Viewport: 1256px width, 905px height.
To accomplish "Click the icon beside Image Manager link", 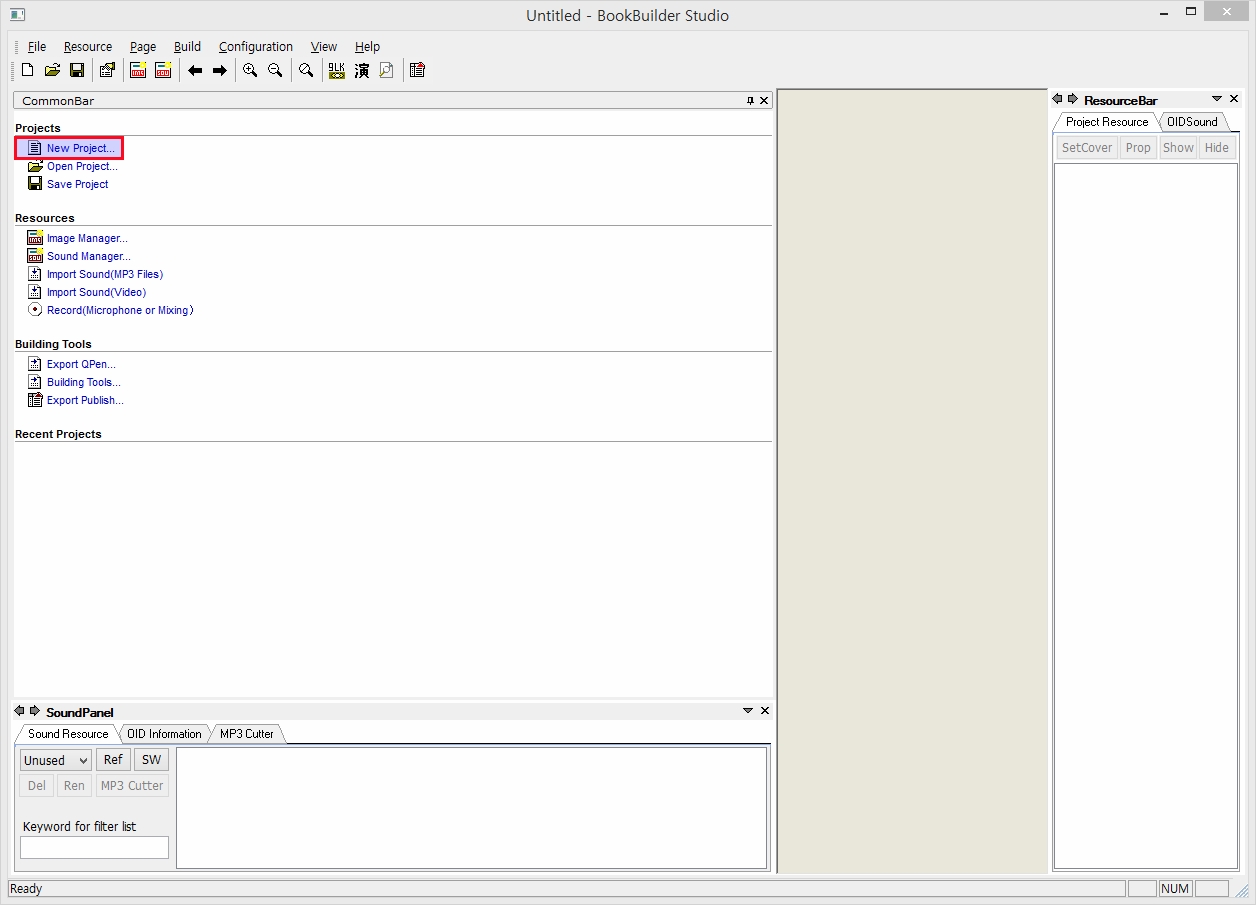I will click(x=35, y=238).
